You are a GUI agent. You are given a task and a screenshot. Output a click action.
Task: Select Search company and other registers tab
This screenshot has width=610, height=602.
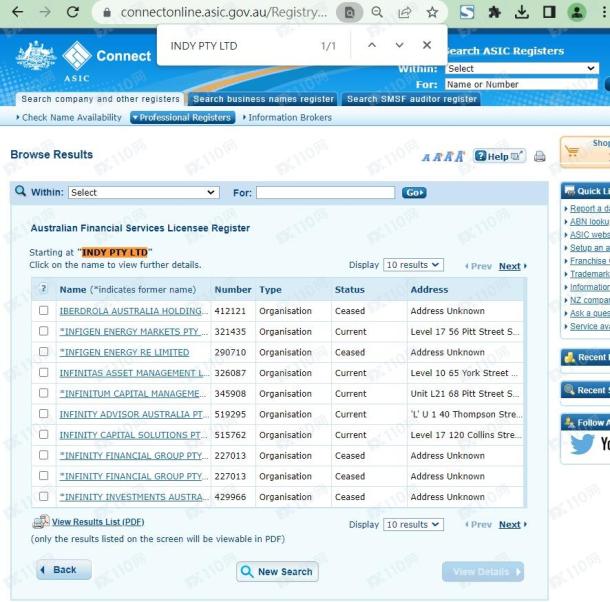[x=100, y=99]
